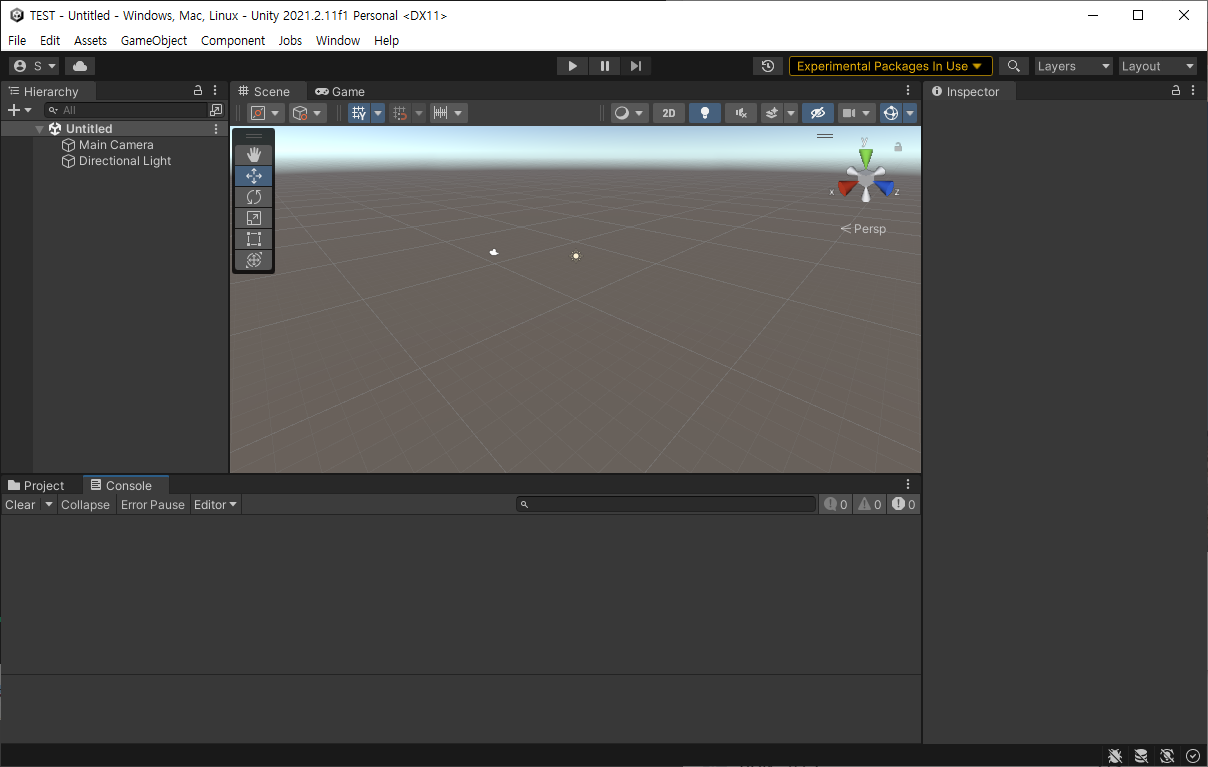
Task: Toggle gizmo rotation lock in scene view
Action: (898, 147)
